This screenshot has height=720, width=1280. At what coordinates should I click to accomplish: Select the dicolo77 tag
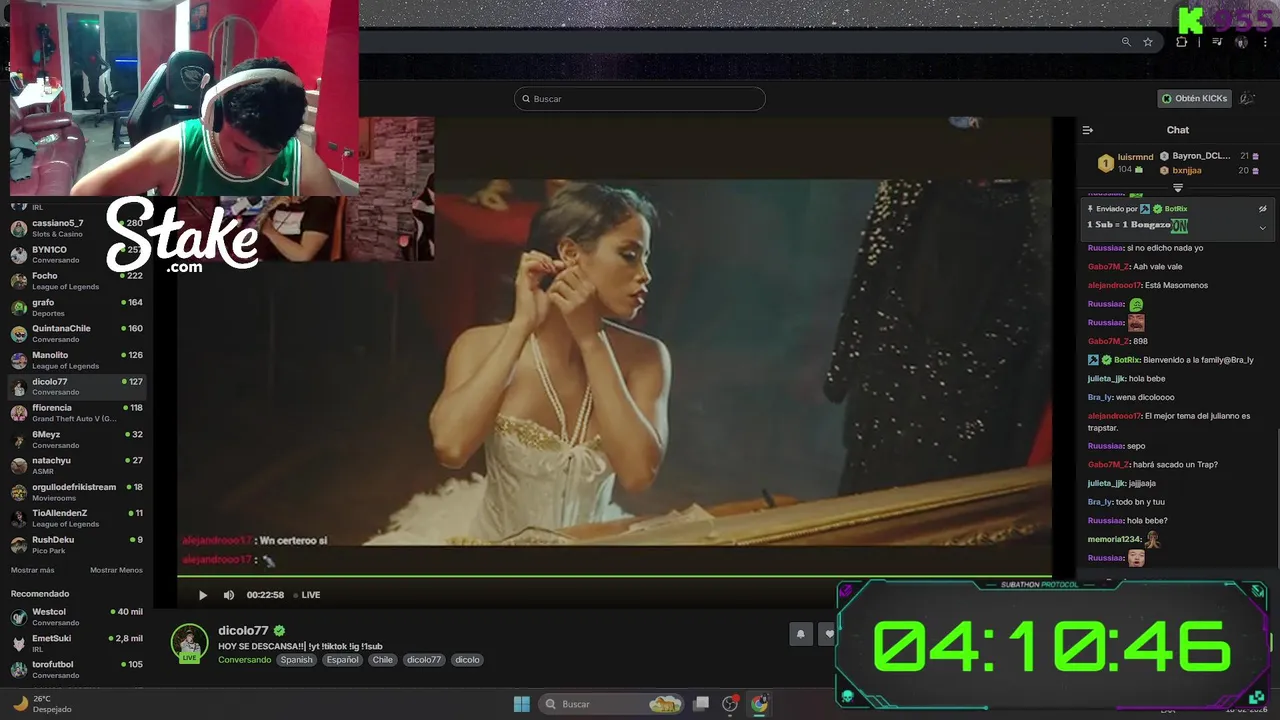pyautogui.click(x=424, y=660)
